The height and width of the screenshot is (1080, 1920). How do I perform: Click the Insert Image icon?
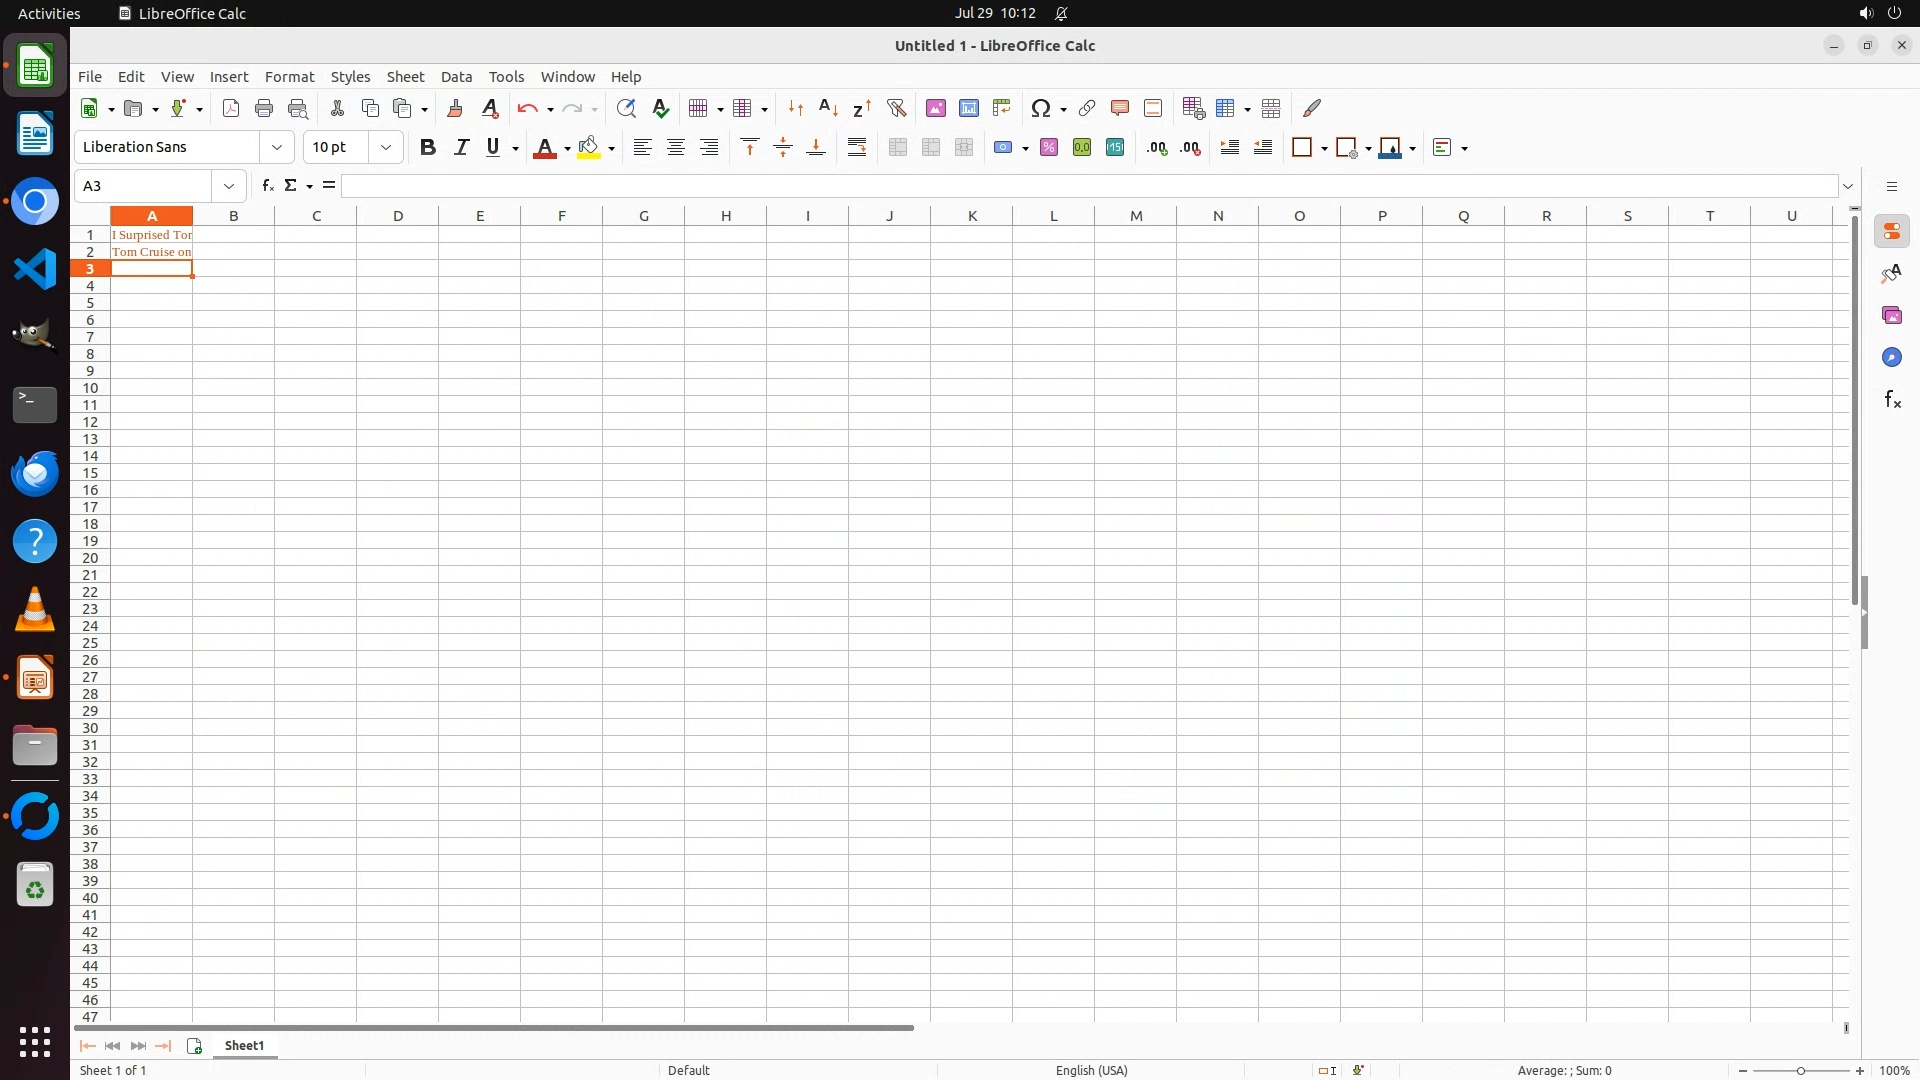point(936,108)
